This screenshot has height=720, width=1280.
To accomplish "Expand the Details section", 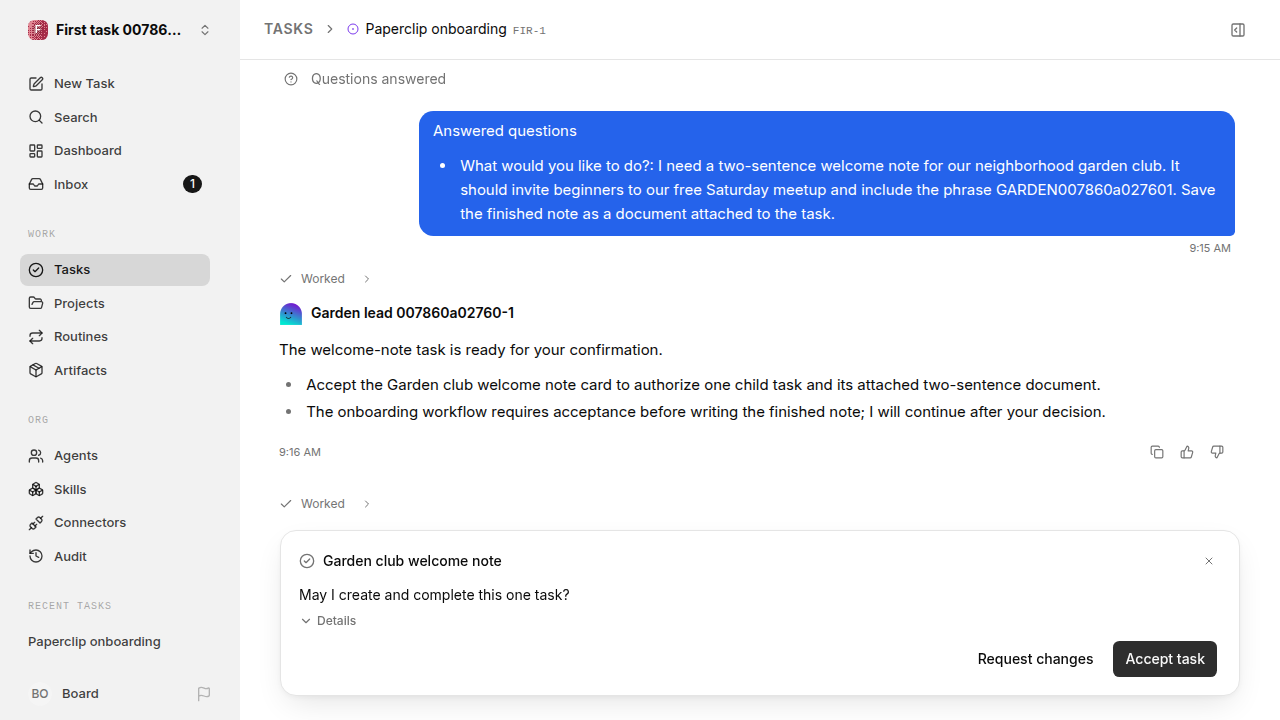I will [328, 621].
